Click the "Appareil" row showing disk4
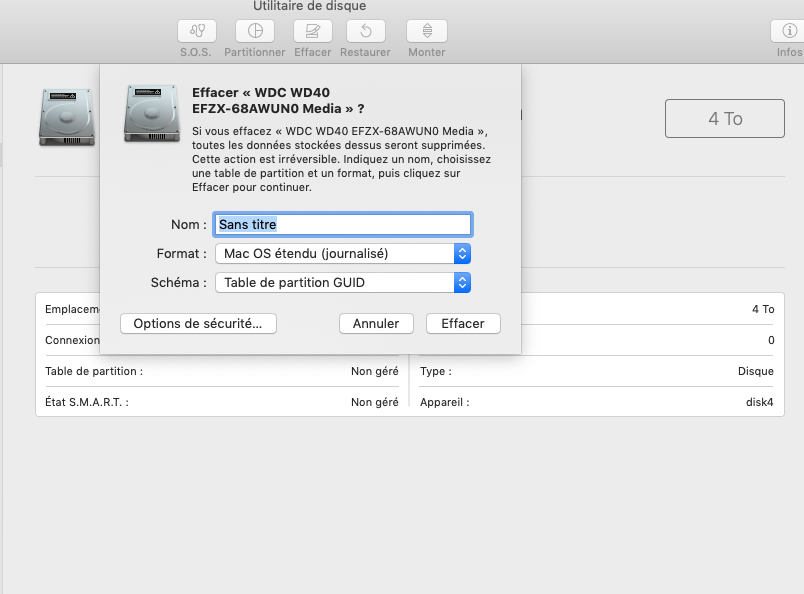 tap(597, 402)
